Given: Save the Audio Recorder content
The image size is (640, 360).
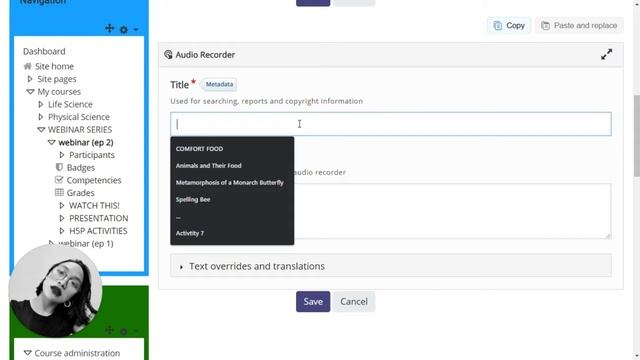Looking at the screenshot, I should click(x=313, y=302).
